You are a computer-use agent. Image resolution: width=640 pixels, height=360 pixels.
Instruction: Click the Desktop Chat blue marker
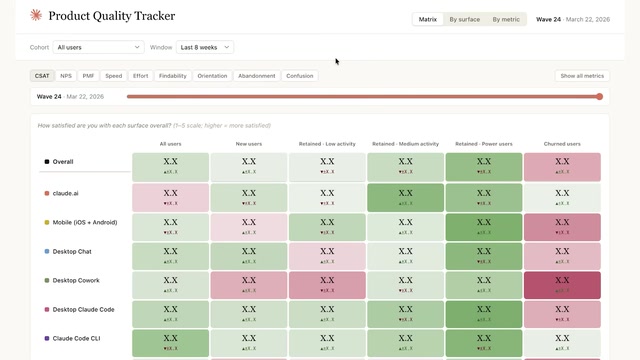(47, 251)
